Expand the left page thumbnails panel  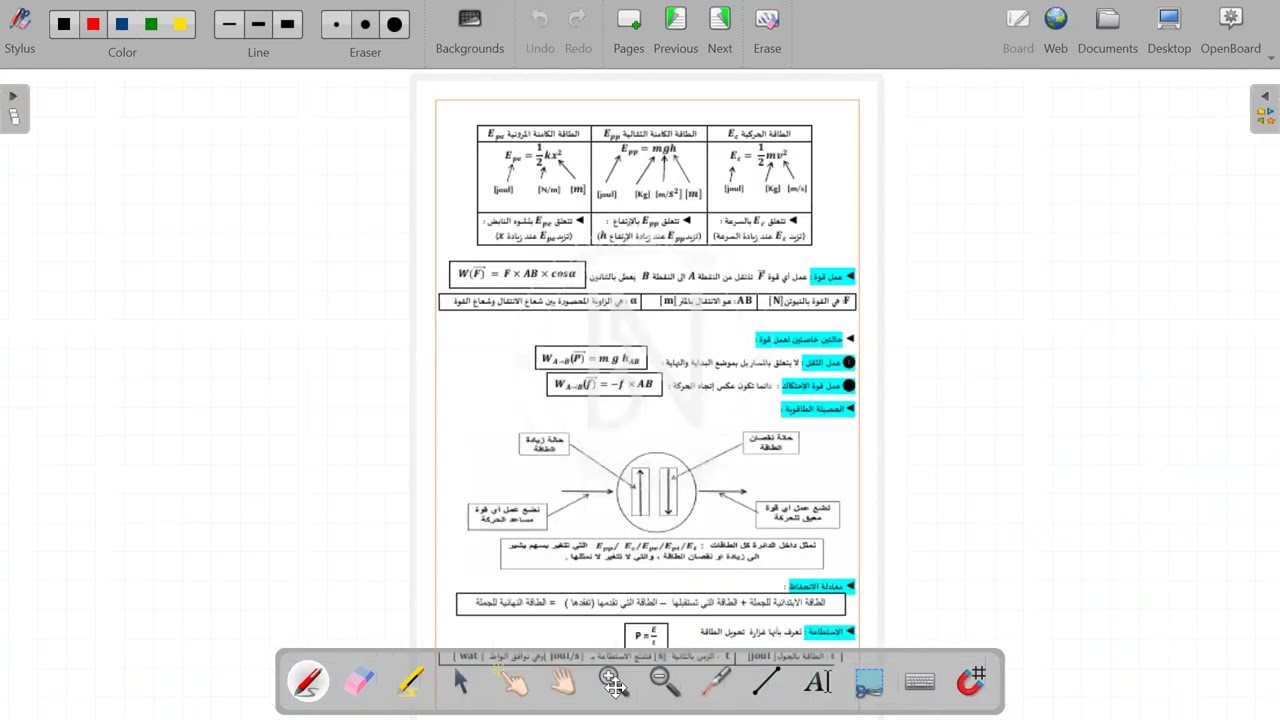click(x=13, y=97)
